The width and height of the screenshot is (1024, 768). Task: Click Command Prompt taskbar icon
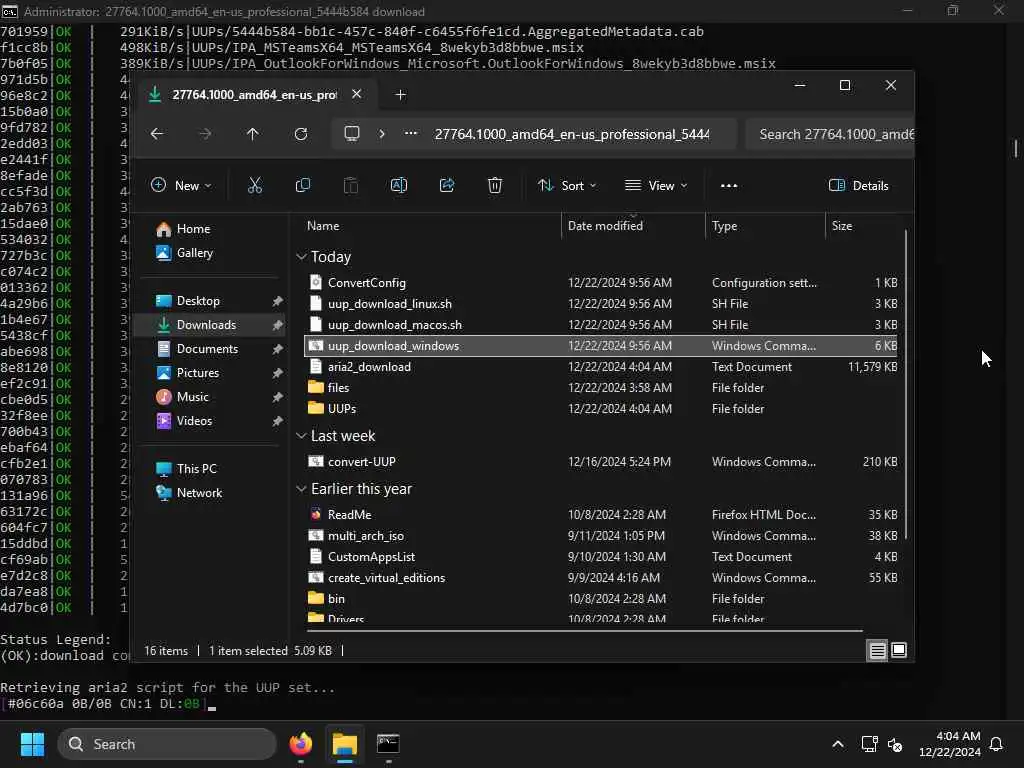(388, 744)
